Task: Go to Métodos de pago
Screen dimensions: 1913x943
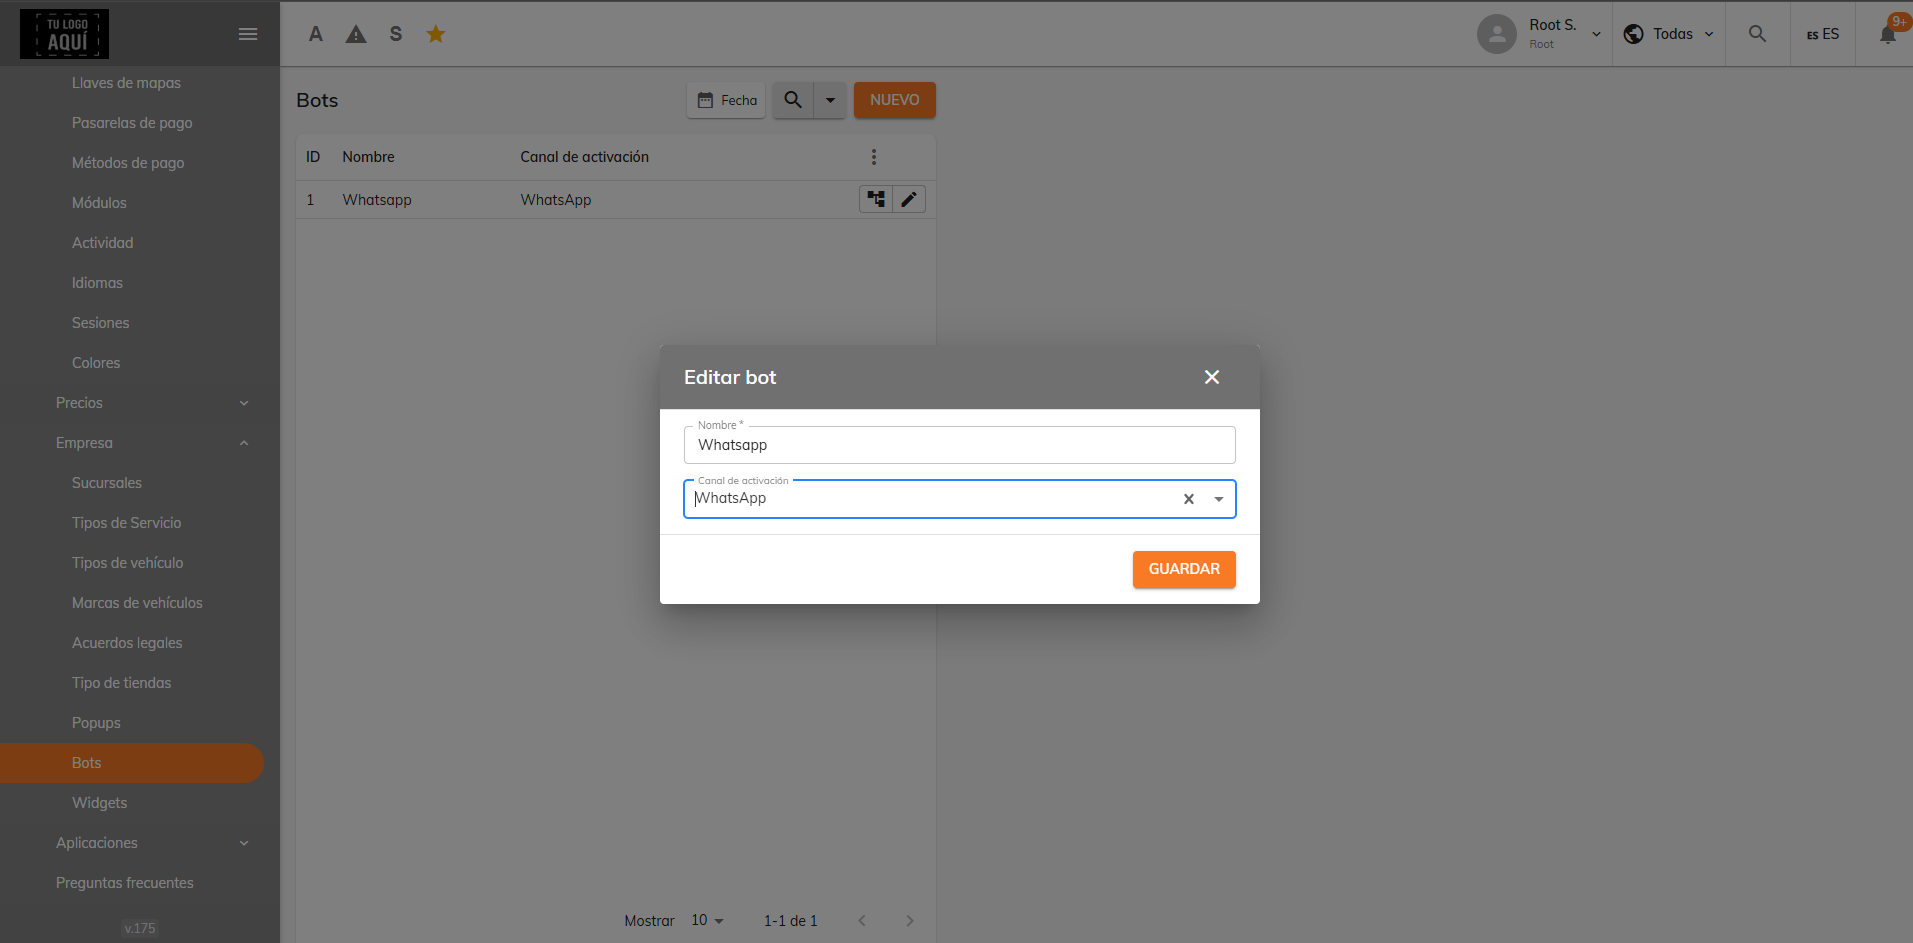Action: [x=128, y=163]
